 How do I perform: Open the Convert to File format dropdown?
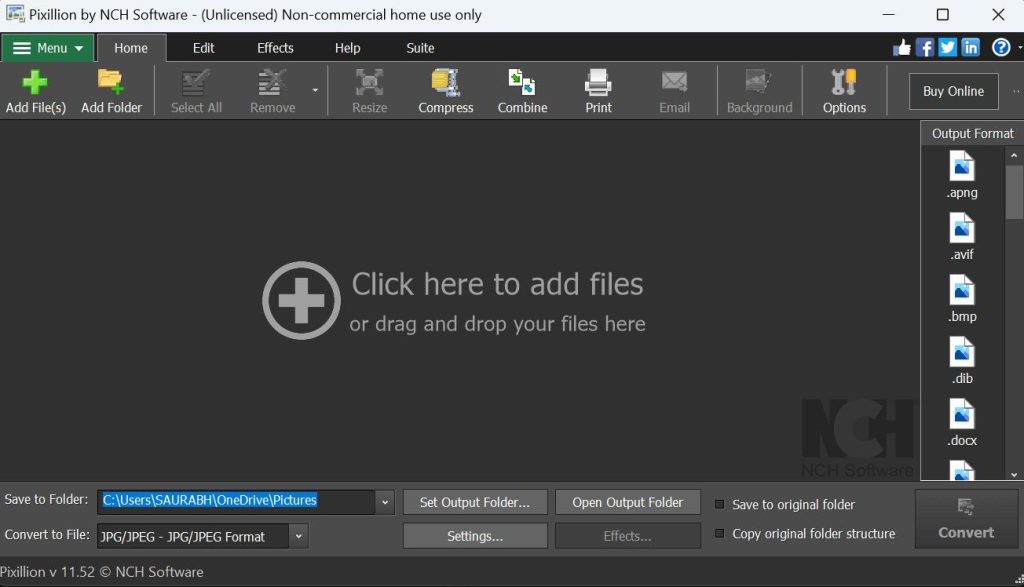click(x=298, y=536)
